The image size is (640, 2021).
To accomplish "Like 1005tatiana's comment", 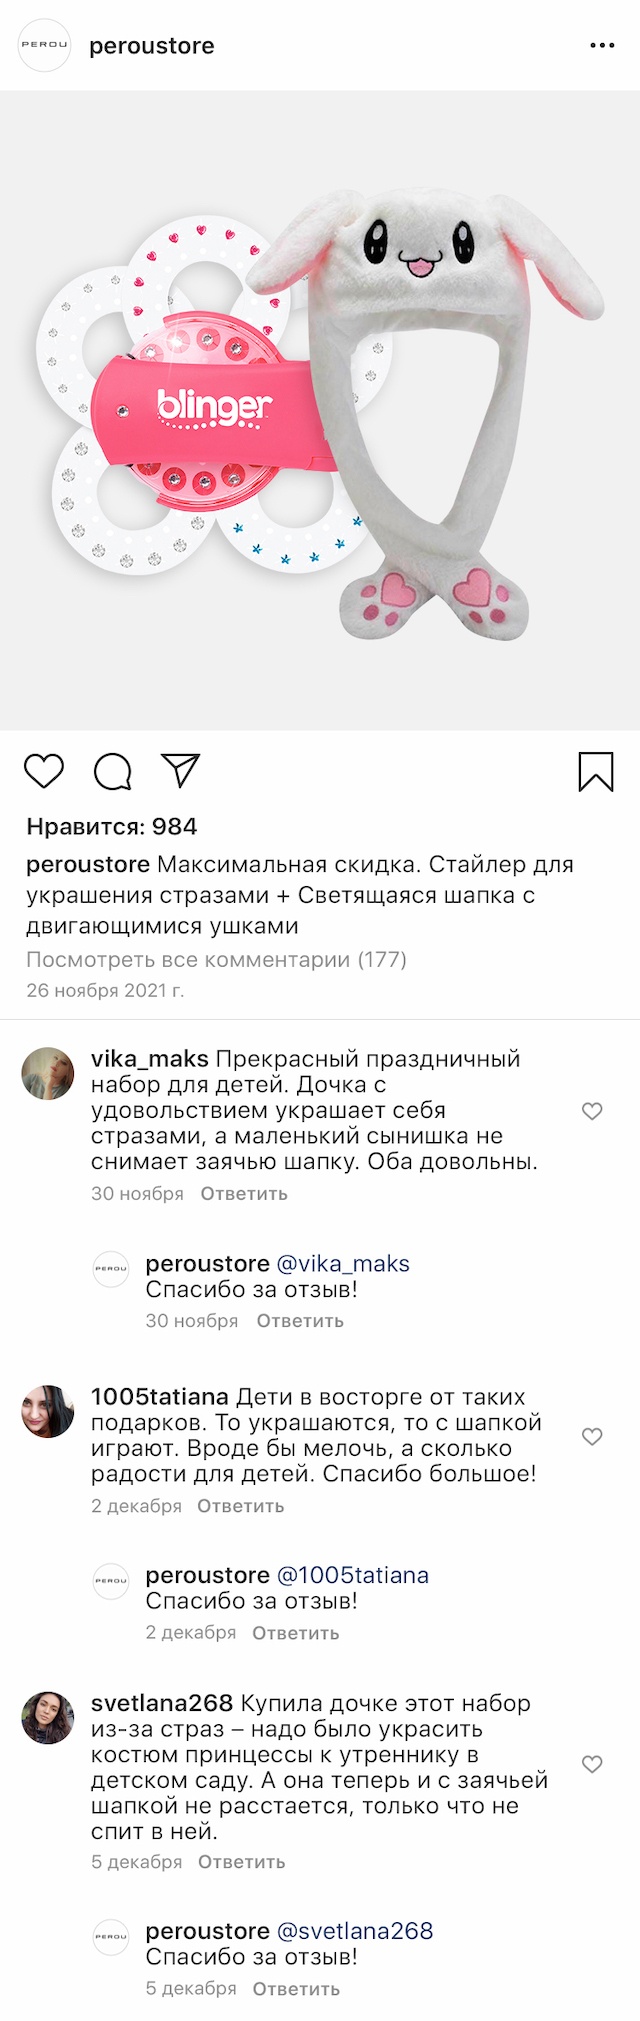I will [592, 1436].
